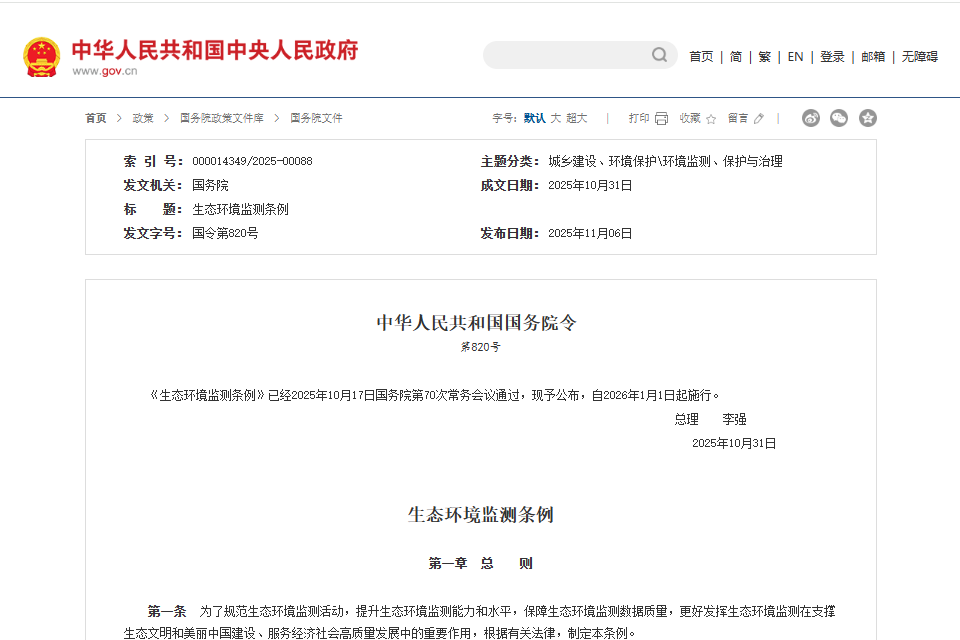Open the 登录 login link
960x640 pixels.
832,57
